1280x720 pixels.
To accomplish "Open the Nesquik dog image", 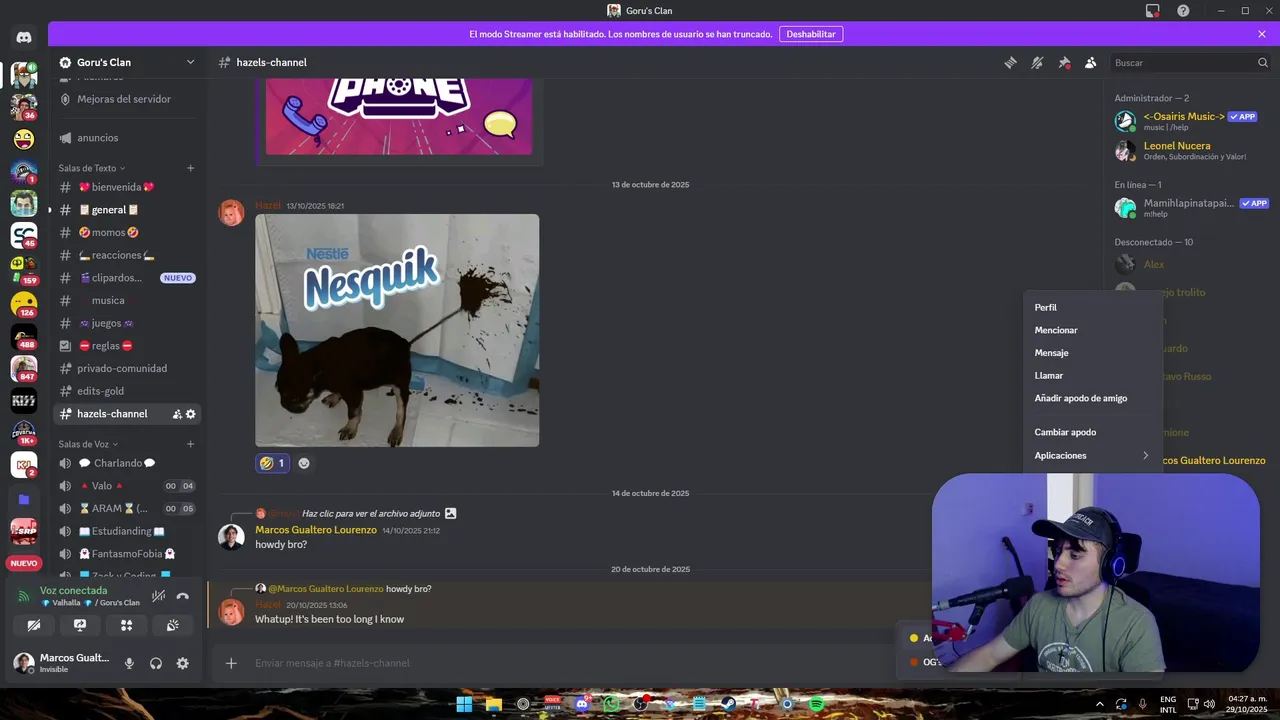I will [x=397, y=330].
